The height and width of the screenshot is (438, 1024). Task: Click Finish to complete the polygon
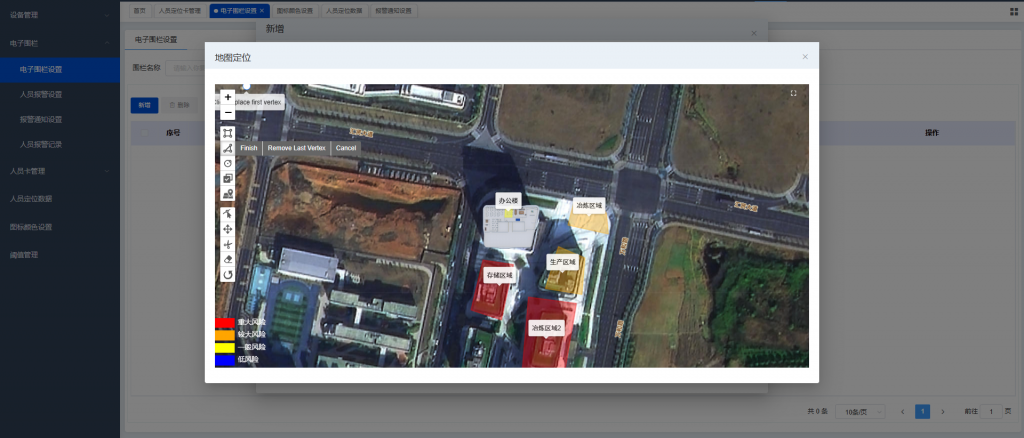pyautogui.click(x=249, y=148)
